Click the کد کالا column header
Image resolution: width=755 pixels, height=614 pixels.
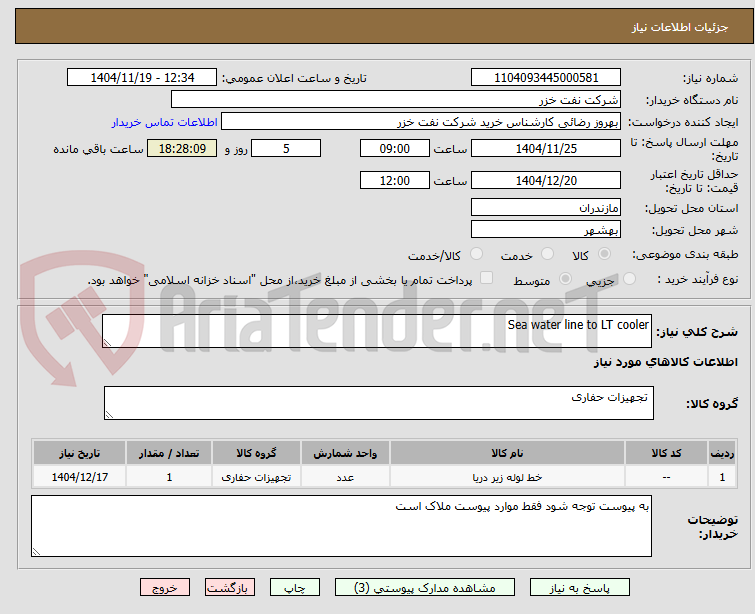tap(666, 453)
